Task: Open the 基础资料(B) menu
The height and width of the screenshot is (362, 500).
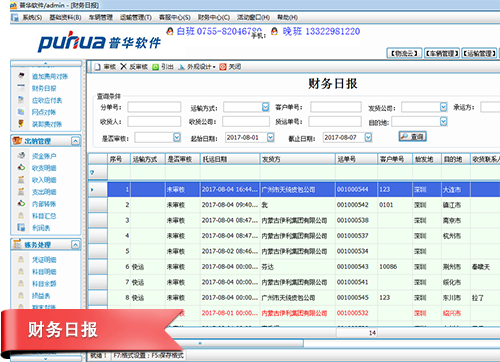Action: pos(65,17)
